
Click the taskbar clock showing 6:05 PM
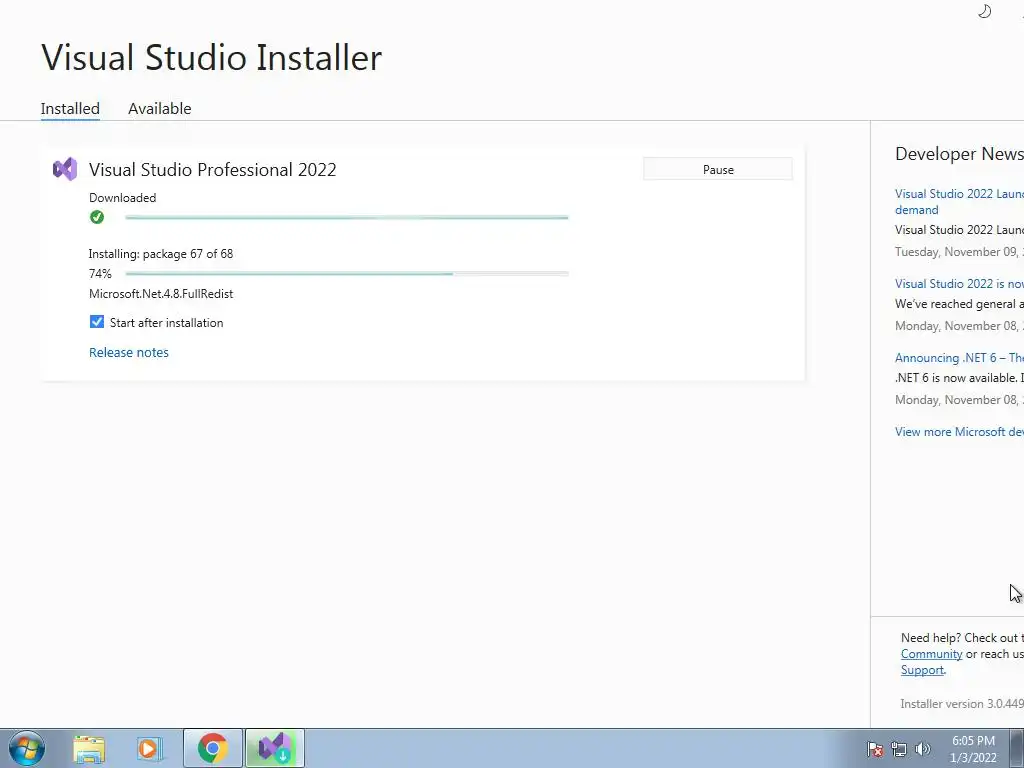[x=973, y=749]
